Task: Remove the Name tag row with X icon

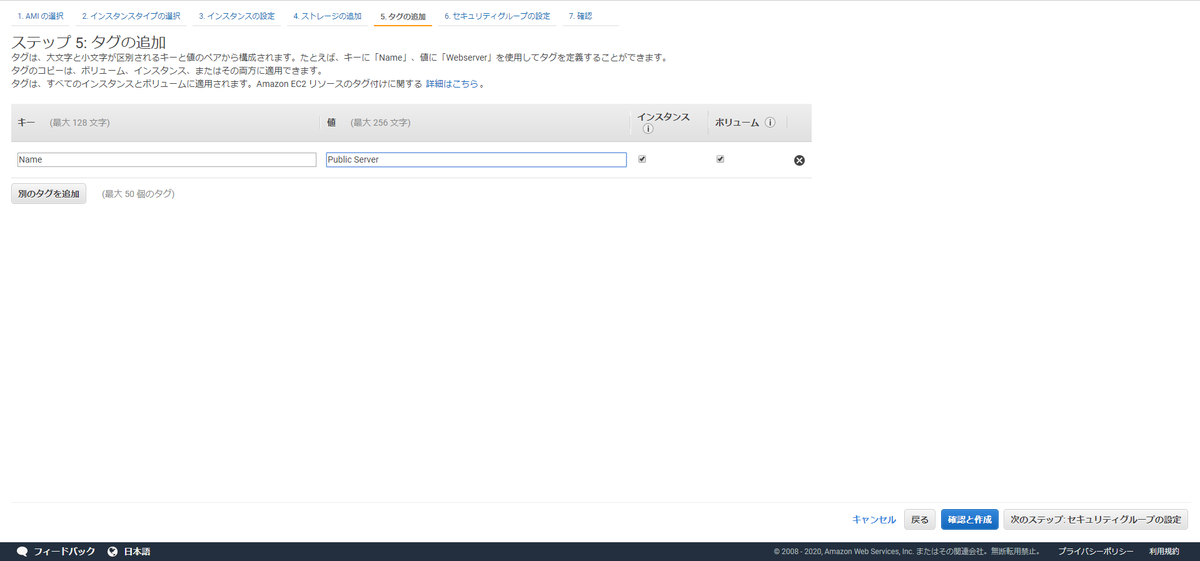Action: click(x=799, y=160)
